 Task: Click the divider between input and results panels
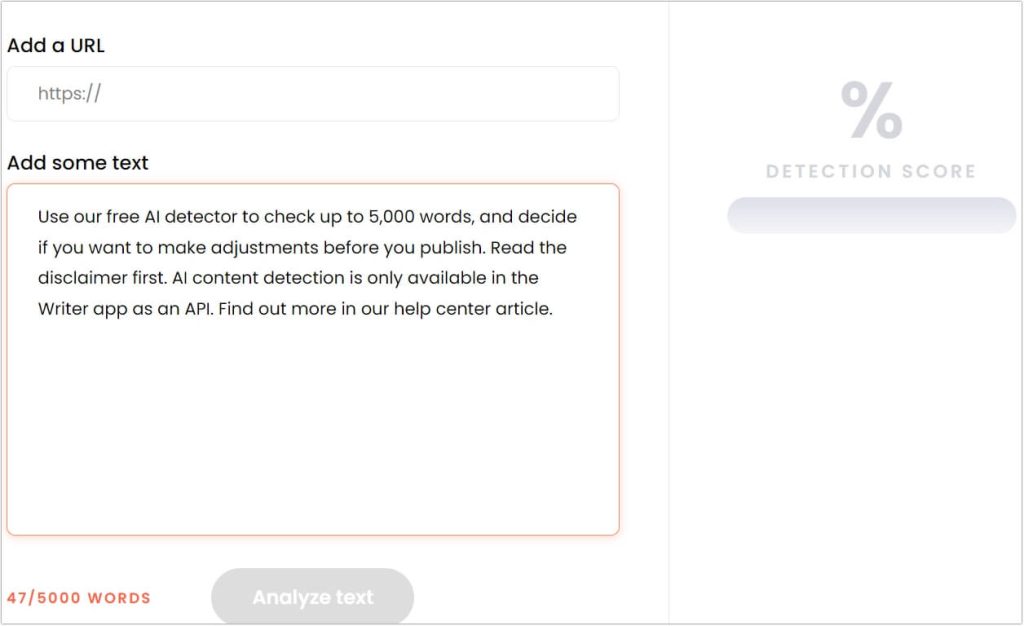click(668, 313)
